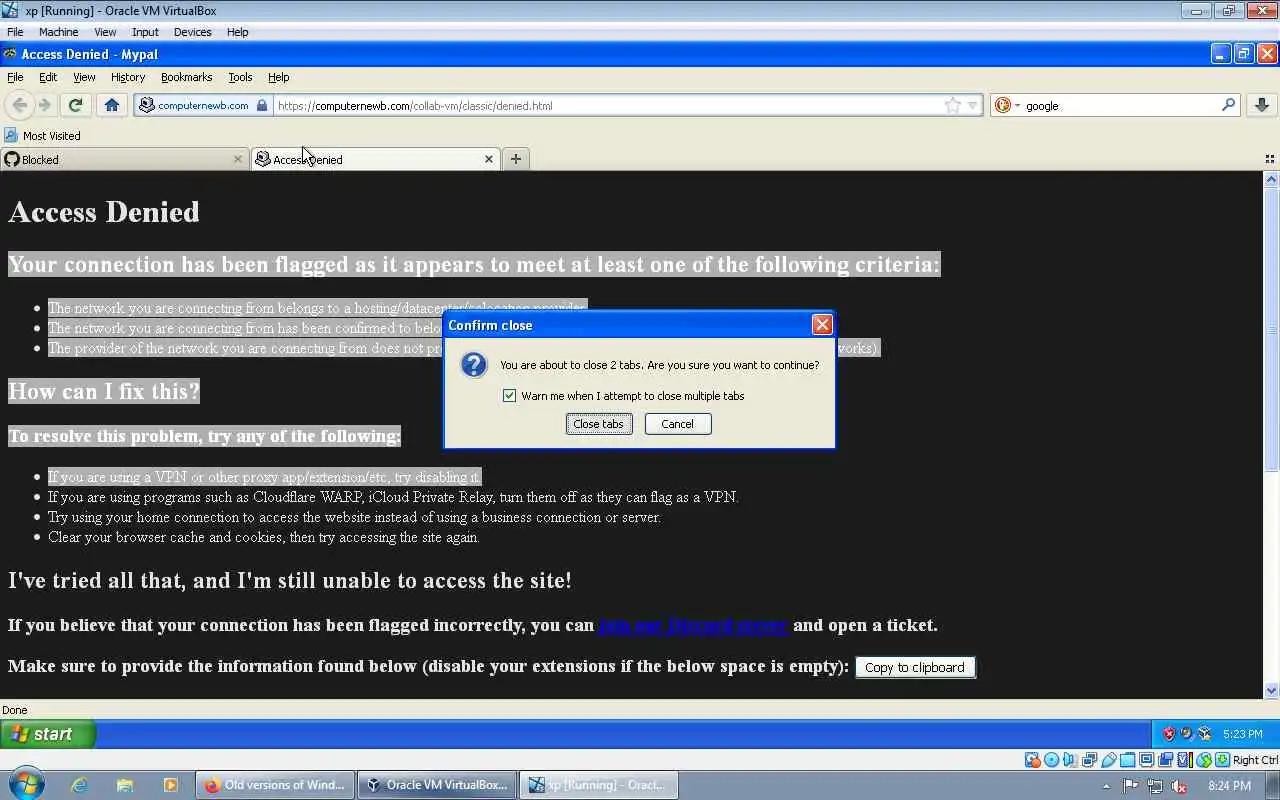Click VirtualBox display indicator
Image resolution: width=1280 pixels, height=800 pixels.
click(1146, 760)
